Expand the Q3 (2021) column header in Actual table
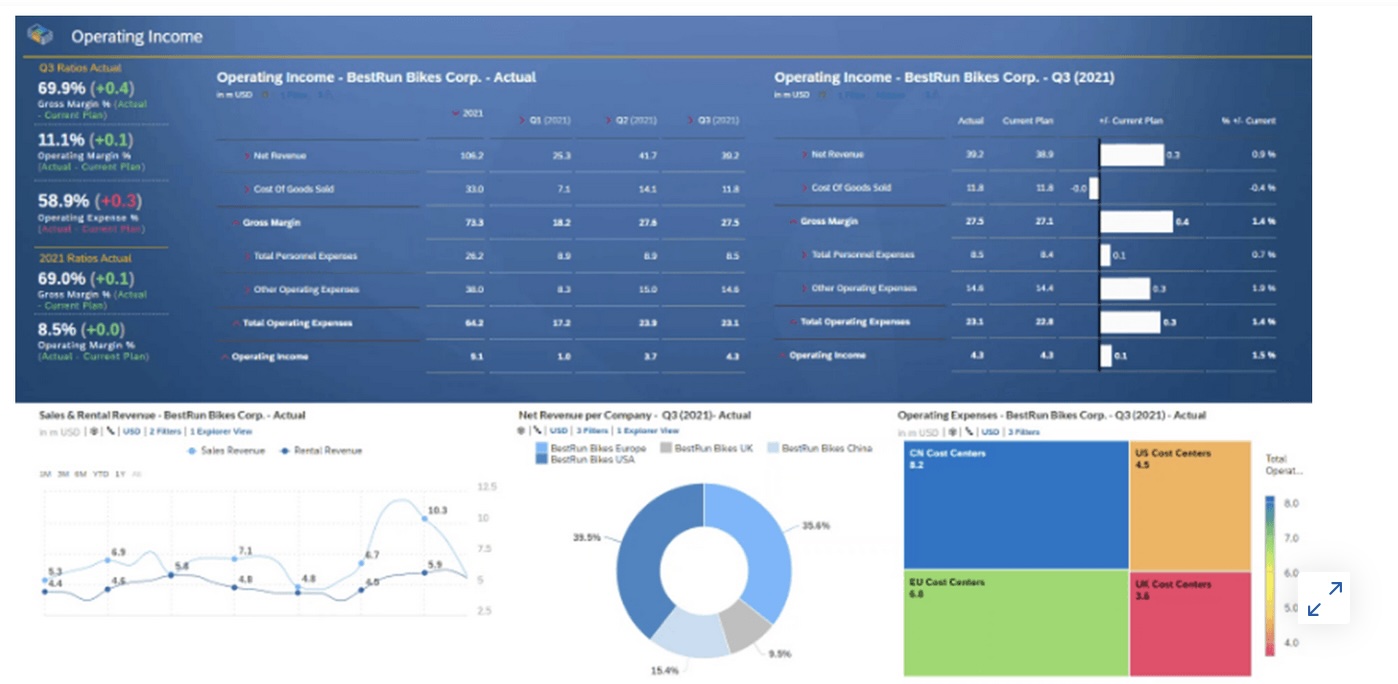Viewport: 1398px width, 684px height. tap(690, 121)
